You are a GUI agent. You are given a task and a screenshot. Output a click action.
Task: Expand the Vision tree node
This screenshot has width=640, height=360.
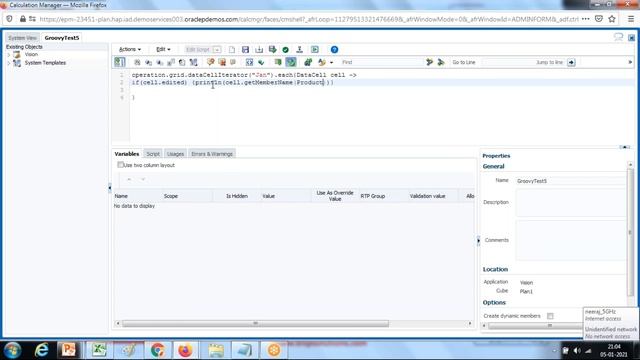[9, 55]
